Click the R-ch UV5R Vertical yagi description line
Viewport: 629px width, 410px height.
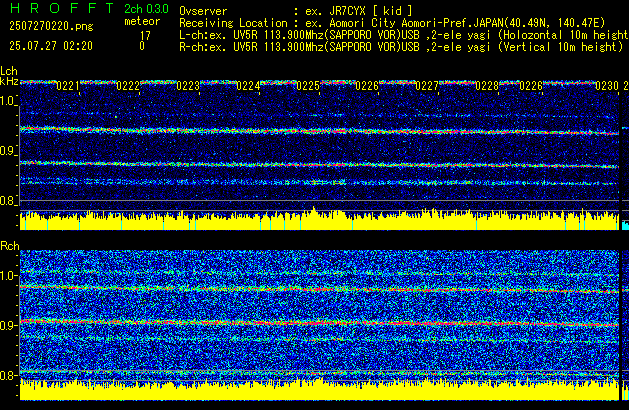401,47
